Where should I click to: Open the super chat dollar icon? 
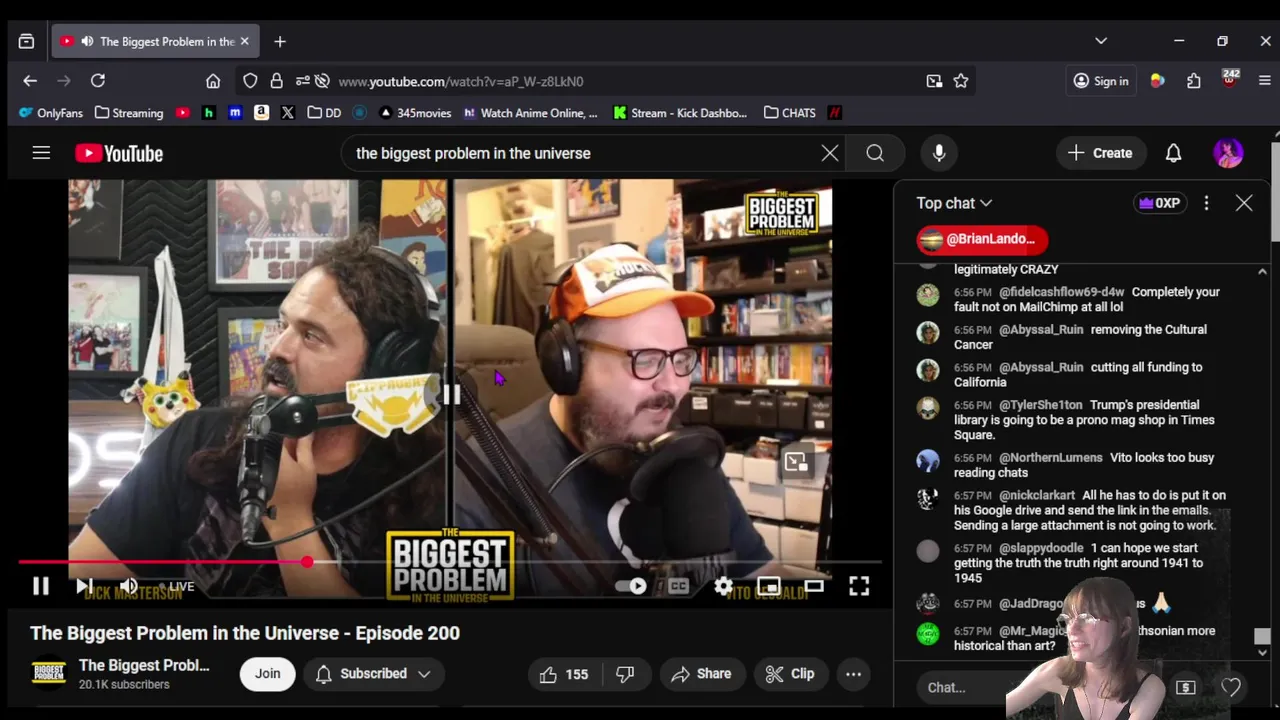click(1186, 687)
